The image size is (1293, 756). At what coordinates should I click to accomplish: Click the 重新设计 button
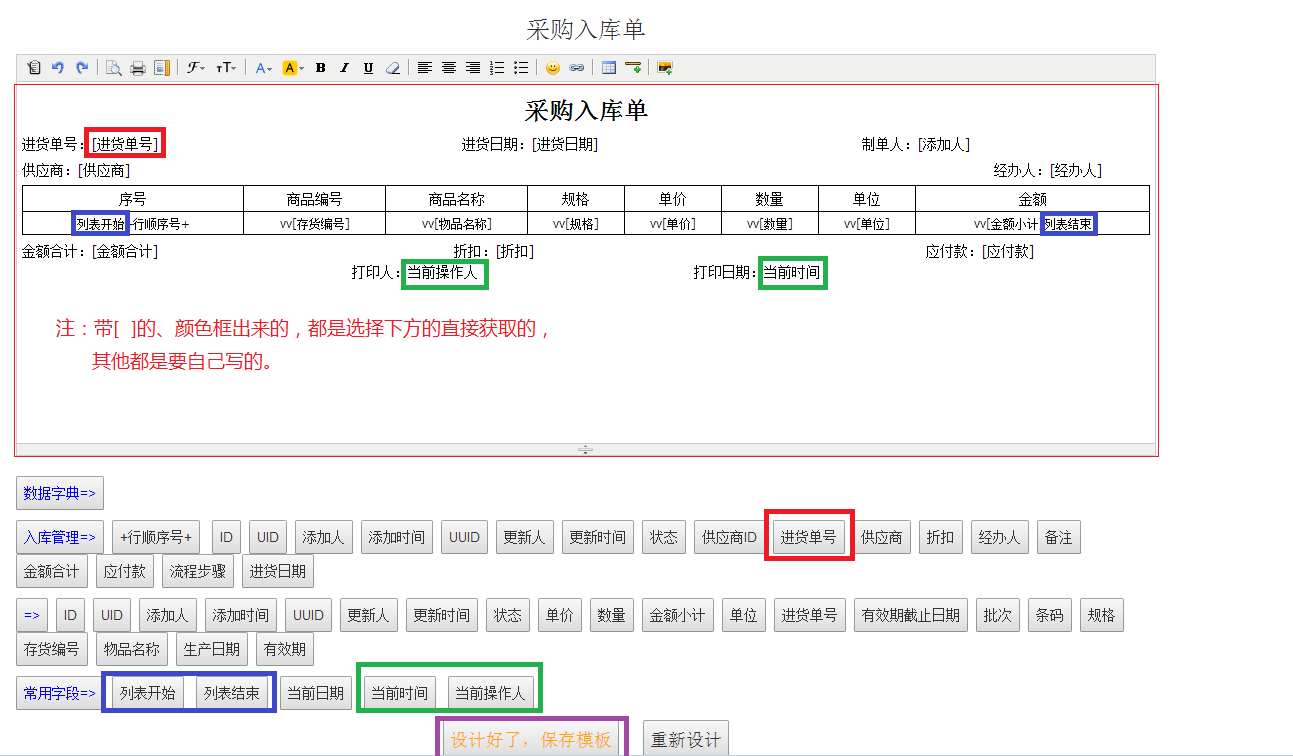coord(685,740)
